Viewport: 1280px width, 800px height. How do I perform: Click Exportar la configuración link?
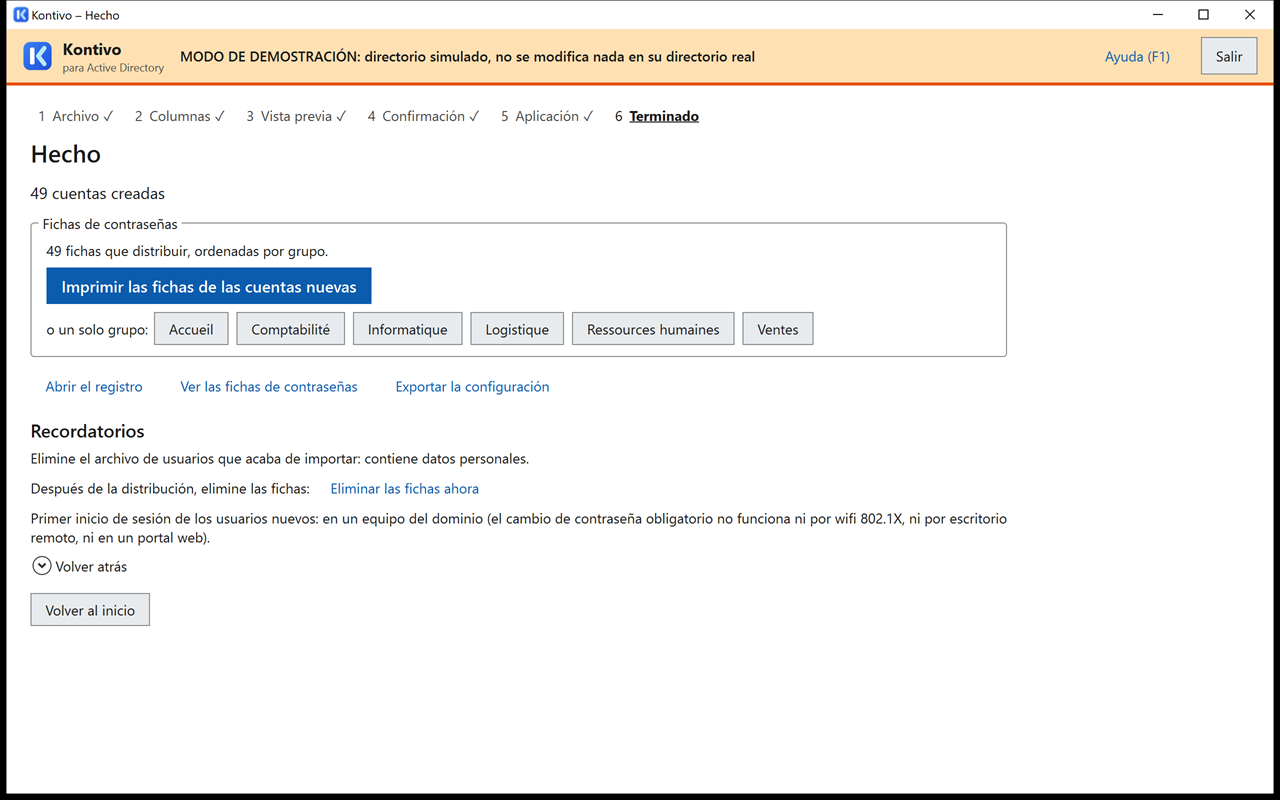point(472,387)
